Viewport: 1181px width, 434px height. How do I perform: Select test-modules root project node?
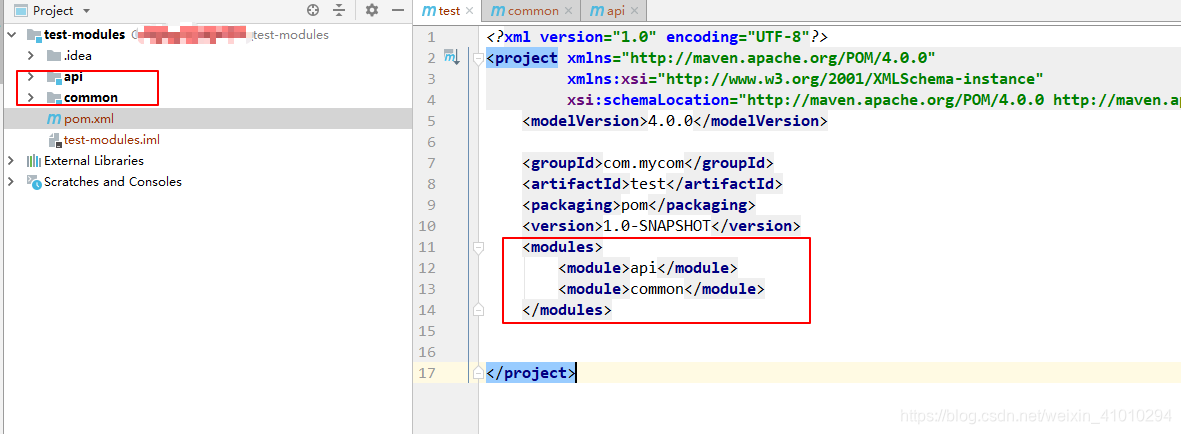point(84,35)
